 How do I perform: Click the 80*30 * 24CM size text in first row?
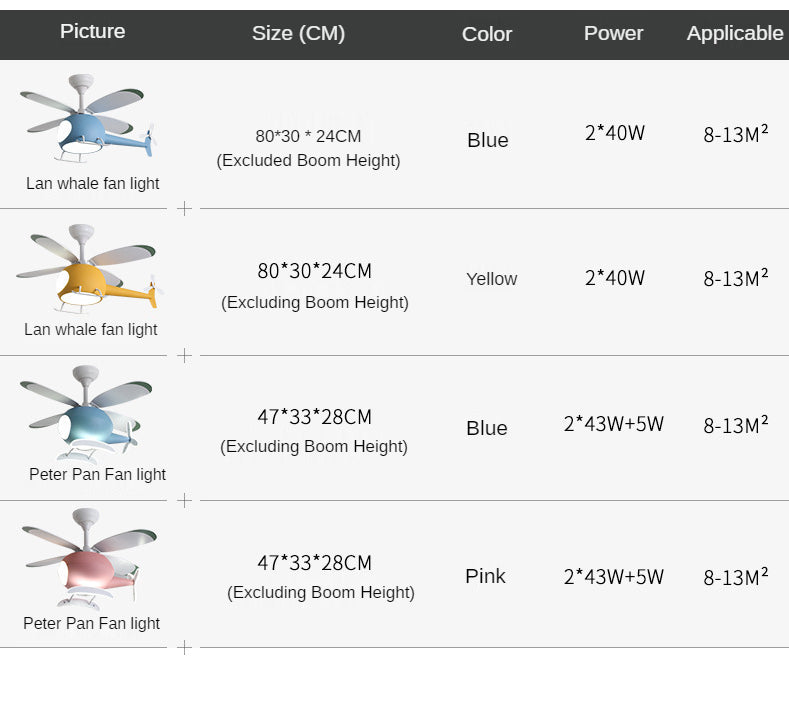[308, 136]
